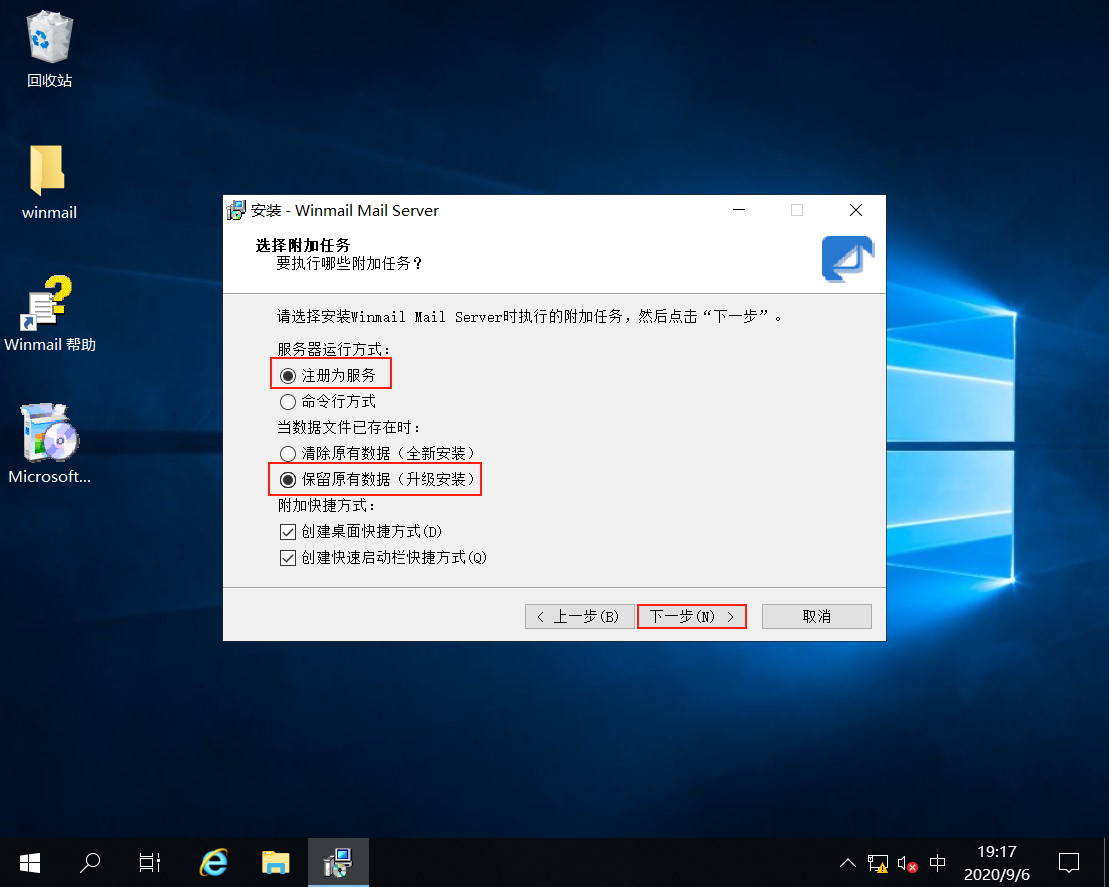
Task: Show hidden icons in the system tray
Action: click(847, 862)
